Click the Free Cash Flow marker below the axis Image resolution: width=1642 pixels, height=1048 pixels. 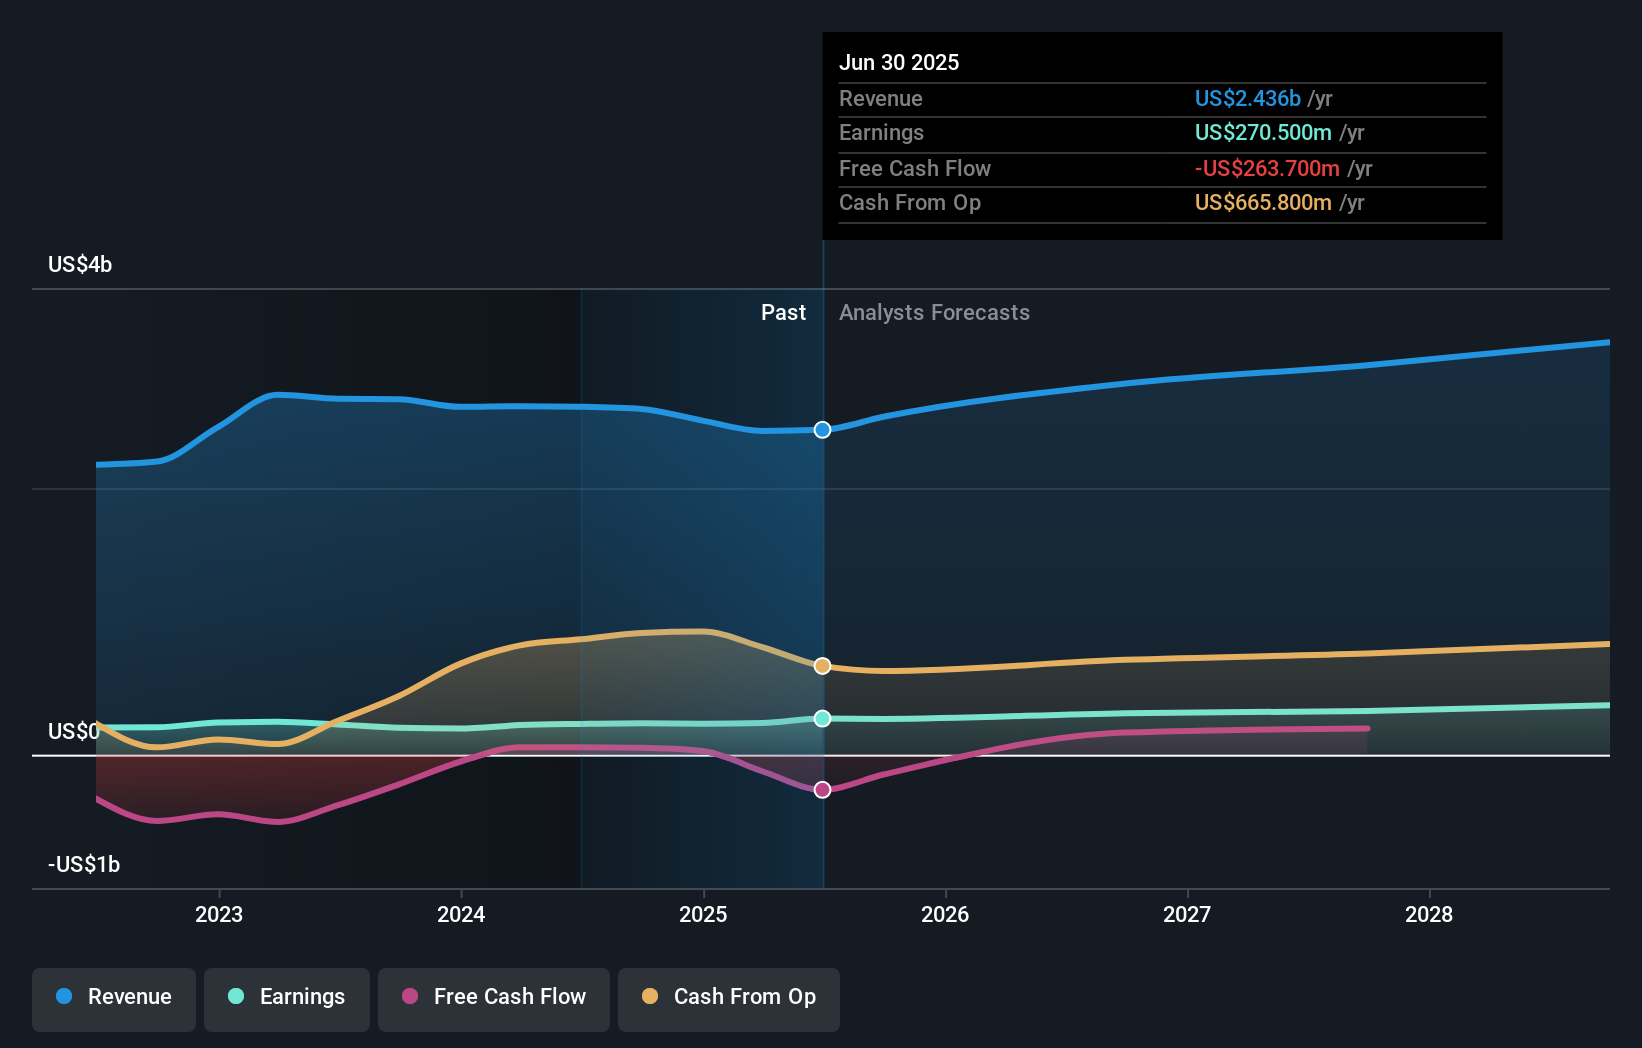(822, 789)
